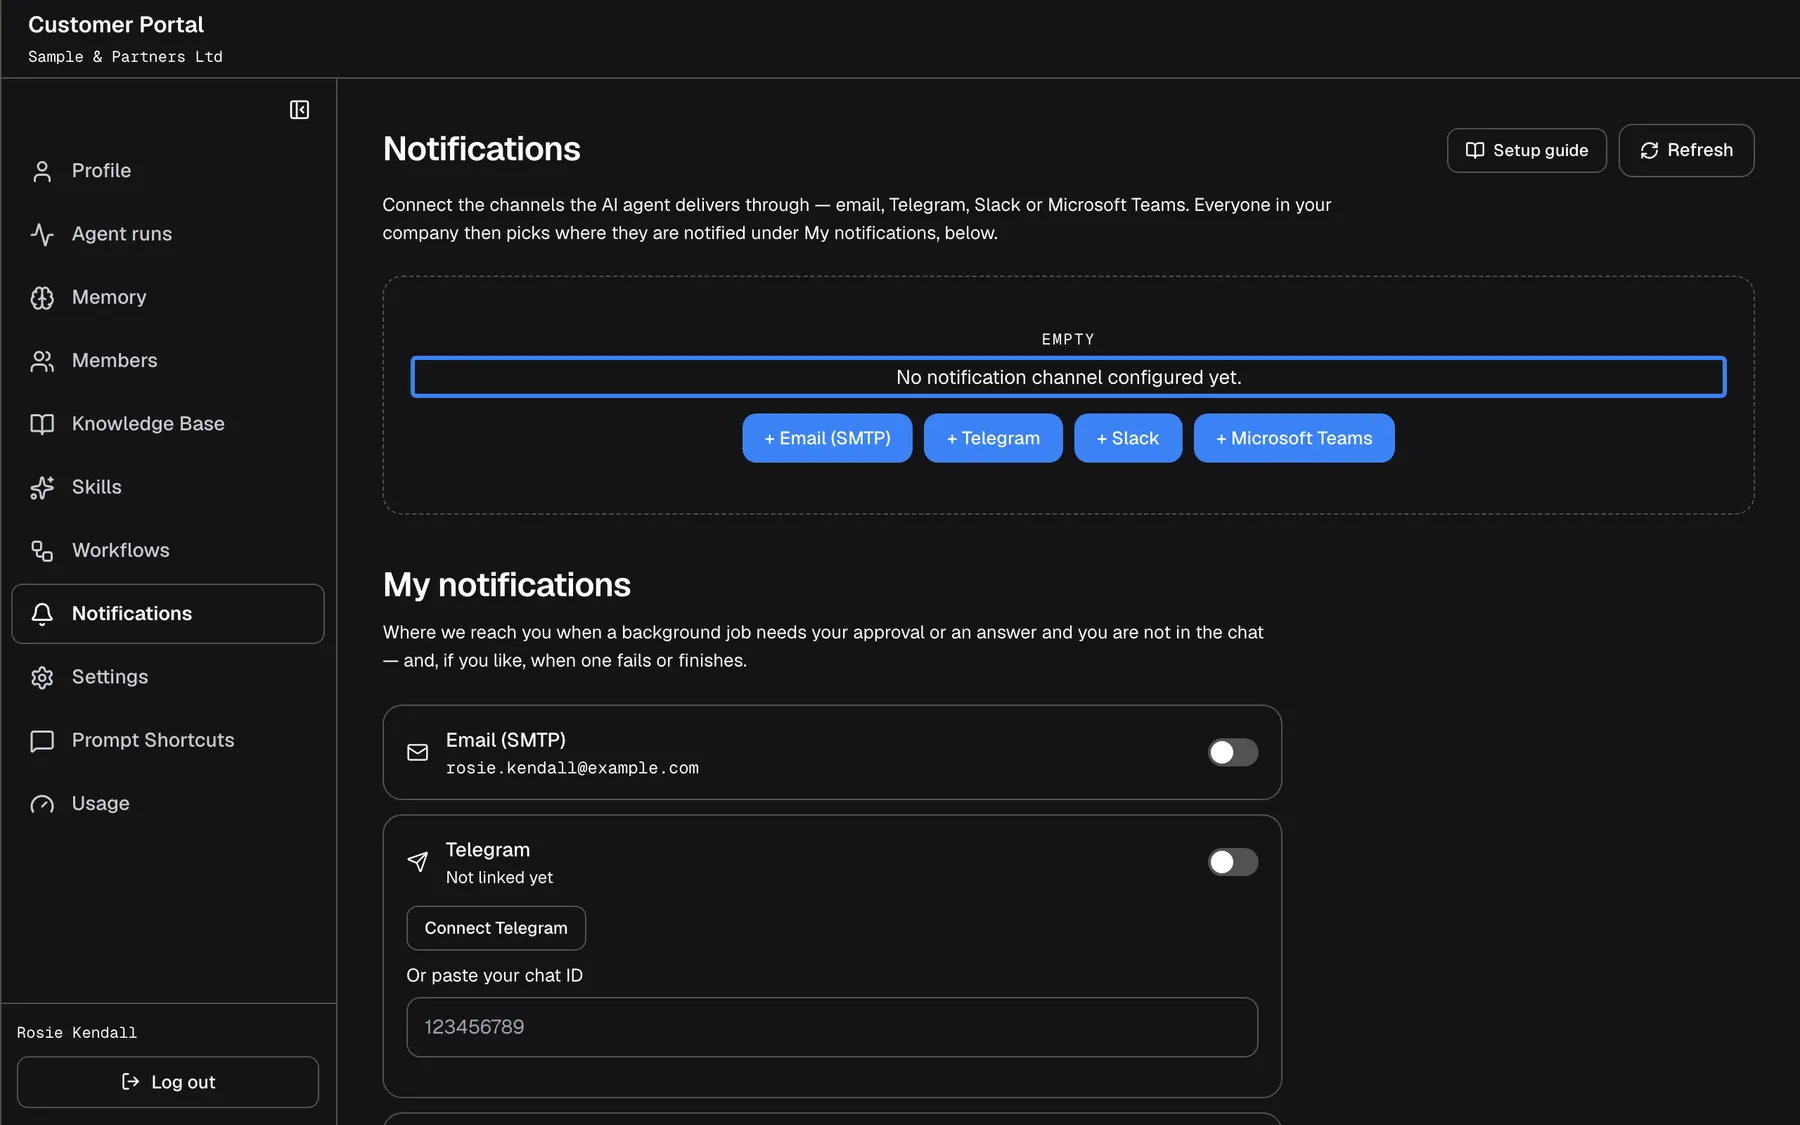Click the 'Not linked yet' status text
The image size is (1800, 1125).
point(499,877)
